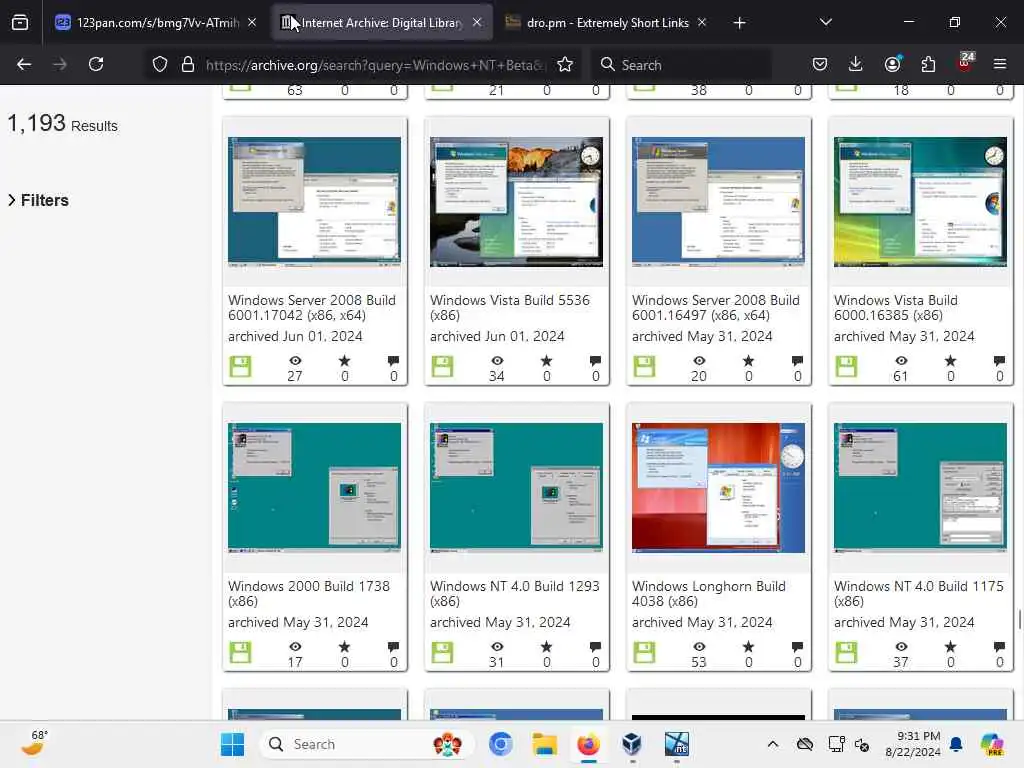Click views eye icon on Vista 6000.16385 card
The width and height of the screenshot is (1024, 768).
point(901,360)
